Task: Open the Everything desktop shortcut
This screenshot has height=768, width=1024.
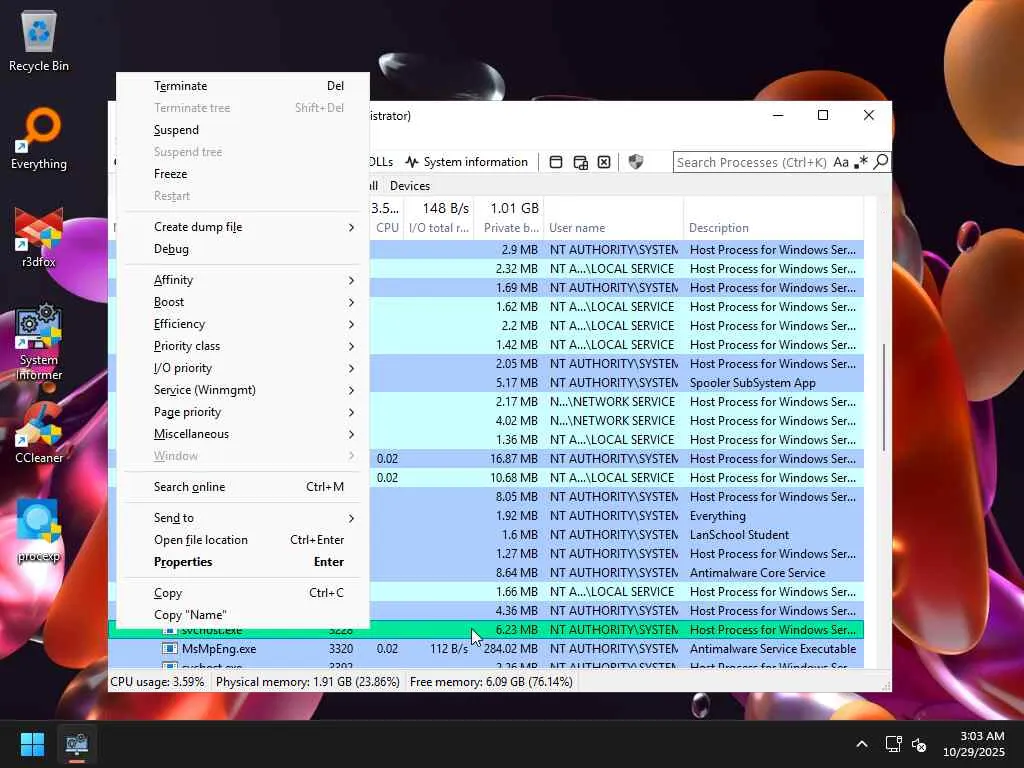Action: coord(39,140)
